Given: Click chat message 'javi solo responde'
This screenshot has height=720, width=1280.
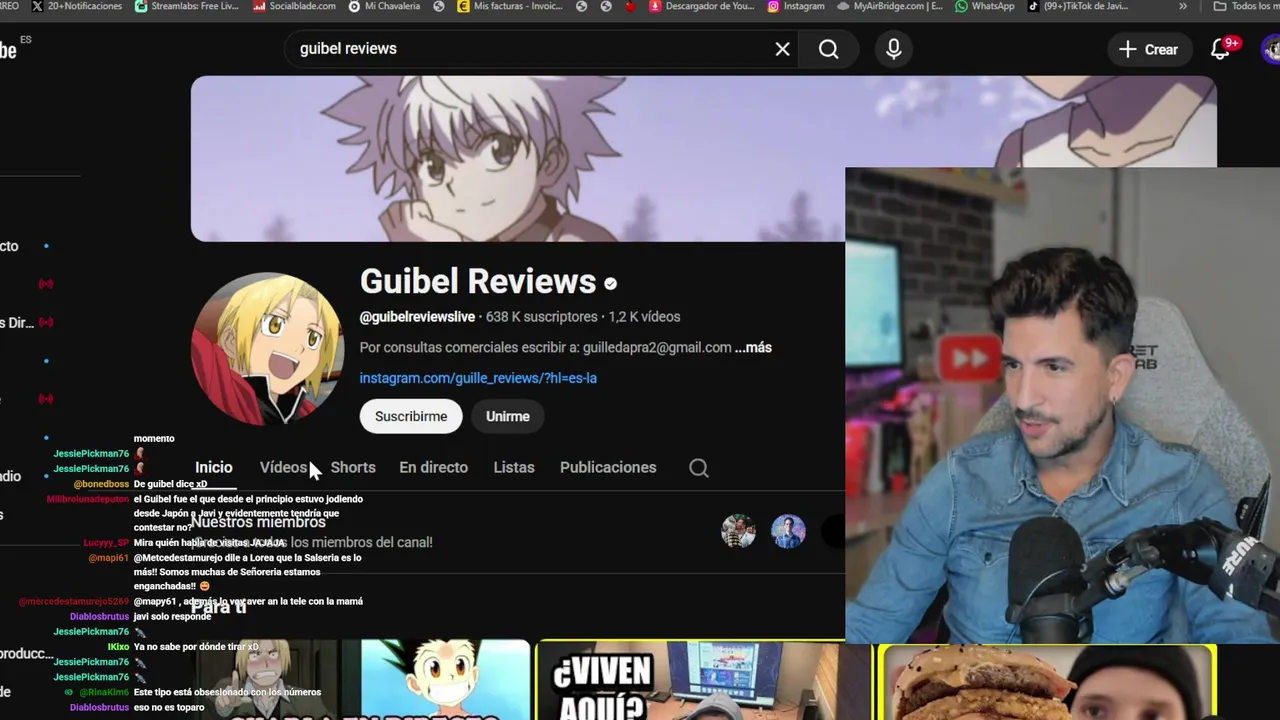Looking at the screenshot, I should [172, 617].
